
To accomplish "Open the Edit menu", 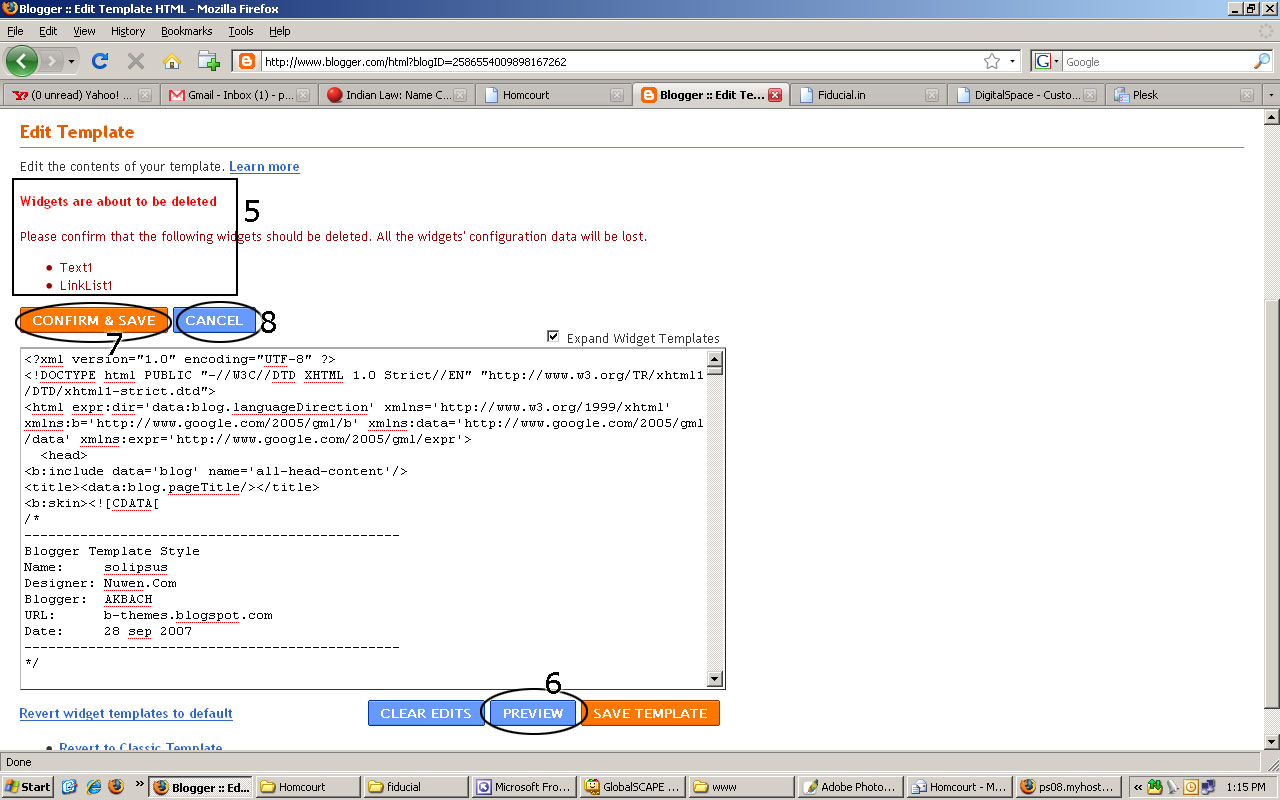I will click(x=48, y=31).
